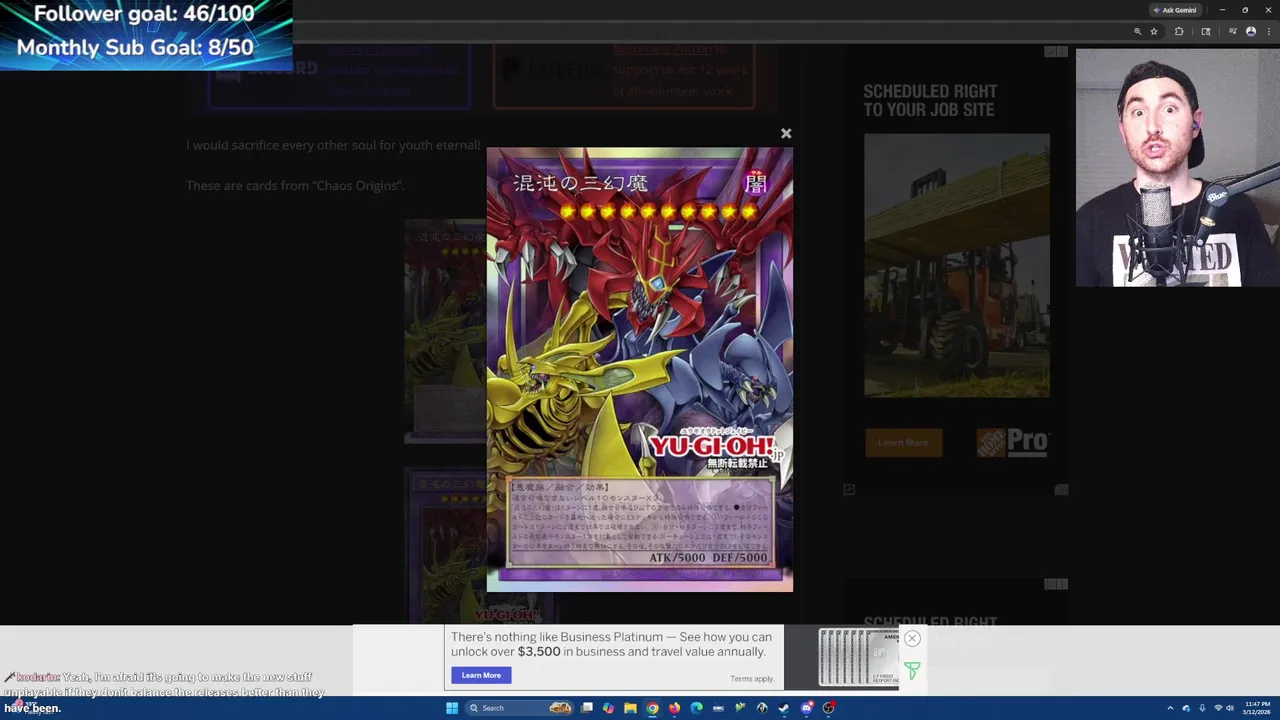Open Copilot from the taskbar
This screenshot has width=1280, height=720.
pyautogui.click(x=608, y=708)
